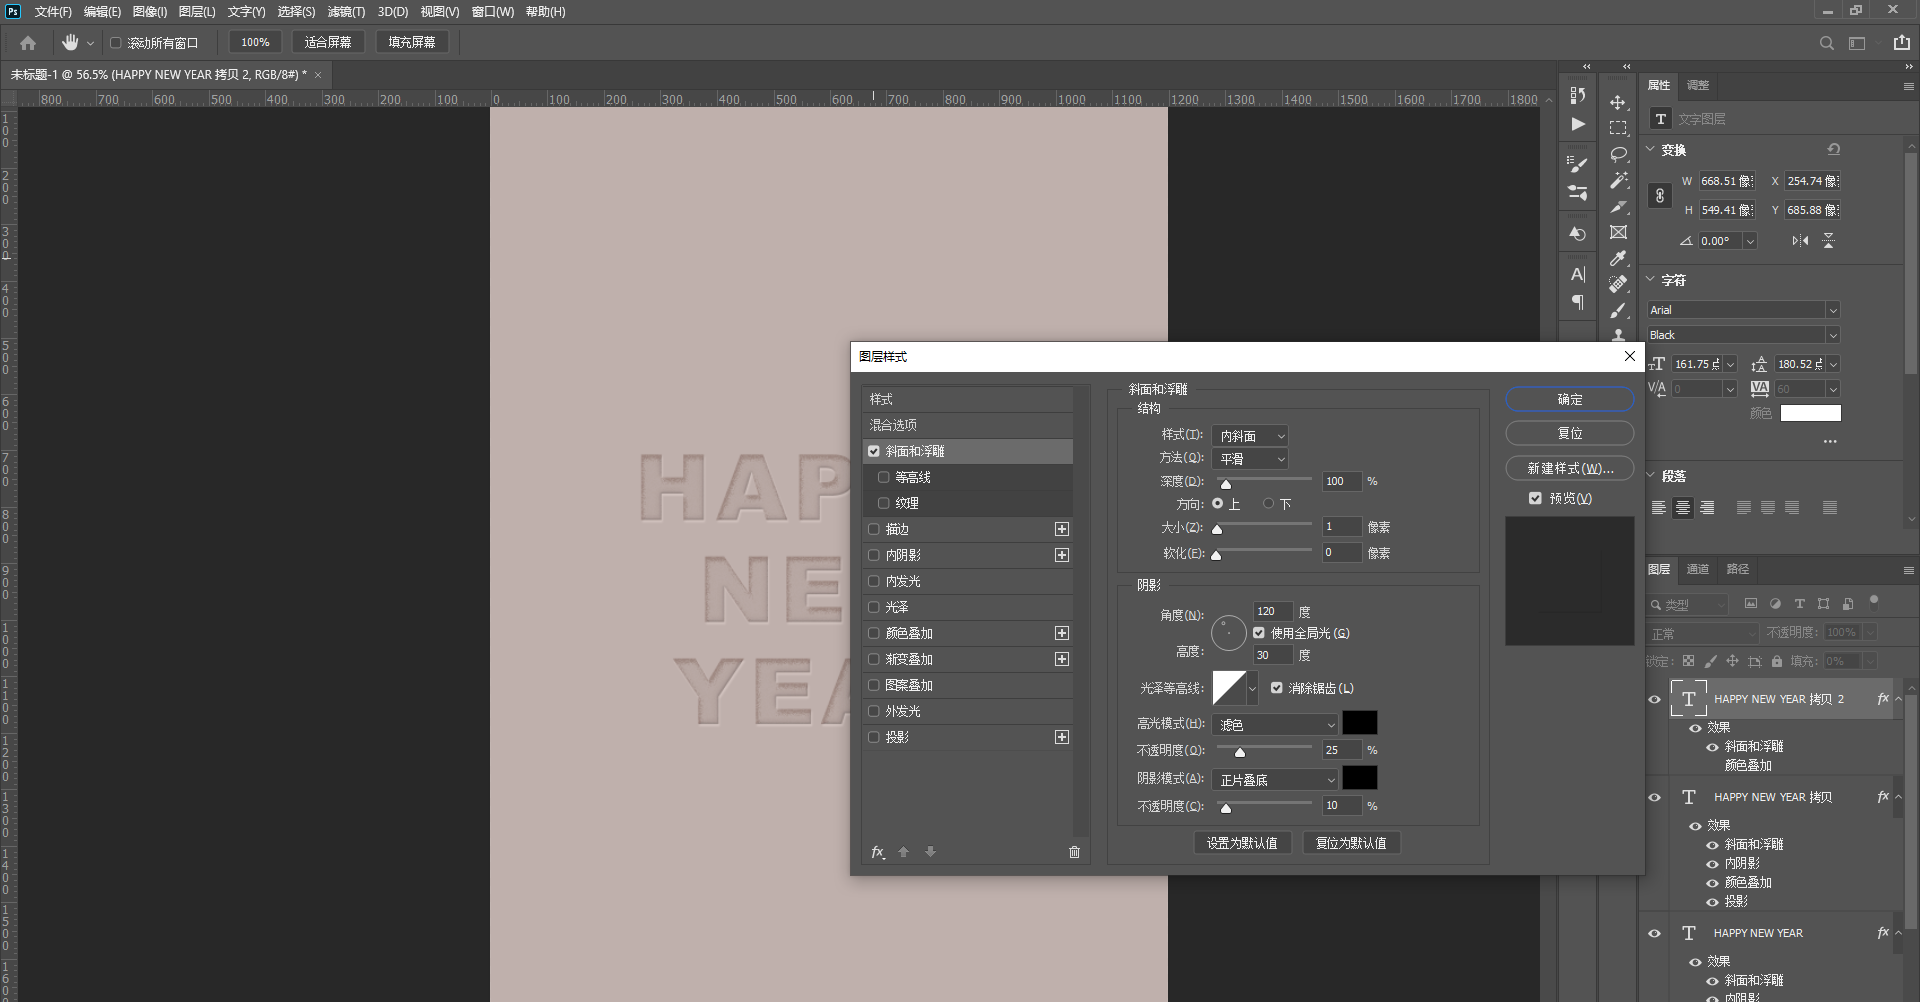This screenshot has height=1002, width=1920.
Task: Click the 确定 confirm button
Action: [x=1569, y=400]
